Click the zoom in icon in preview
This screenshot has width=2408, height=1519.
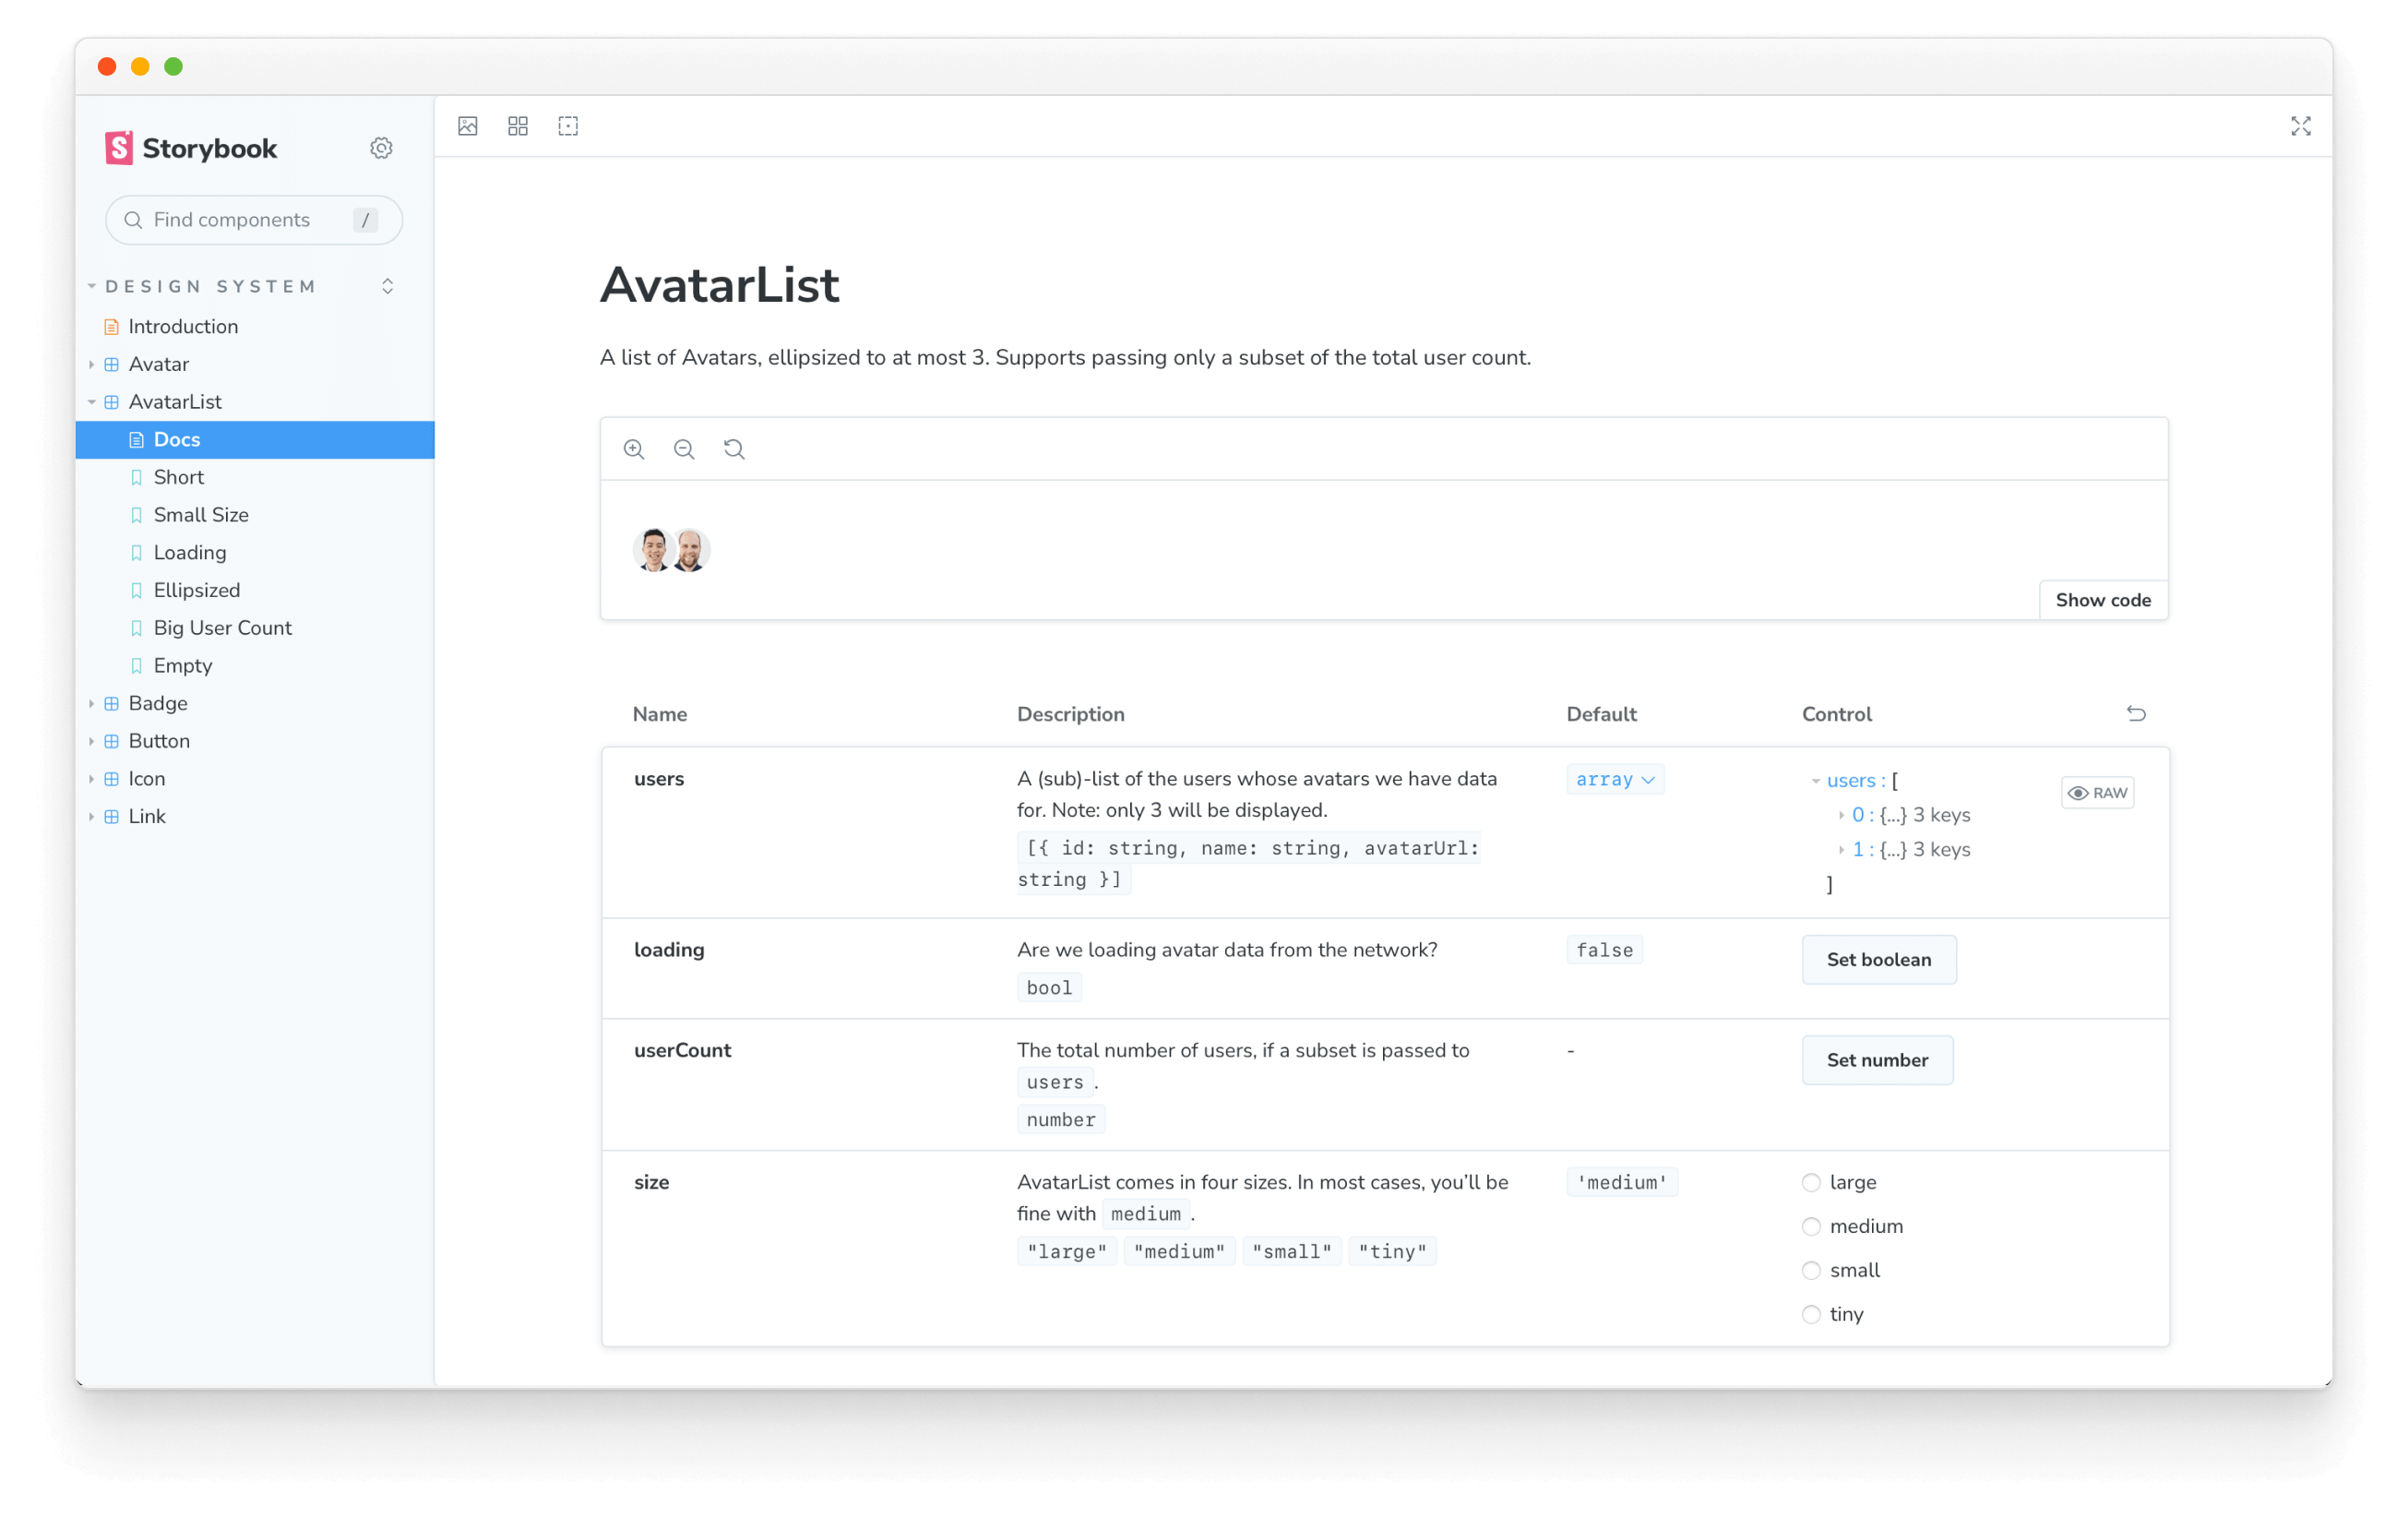635,449
